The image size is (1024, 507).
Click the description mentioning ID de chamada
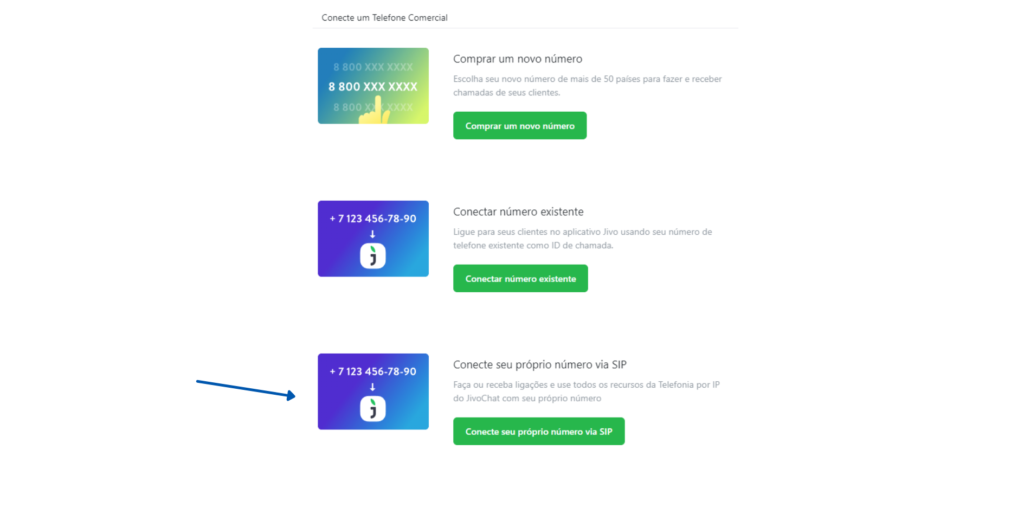tap(583, 238)
